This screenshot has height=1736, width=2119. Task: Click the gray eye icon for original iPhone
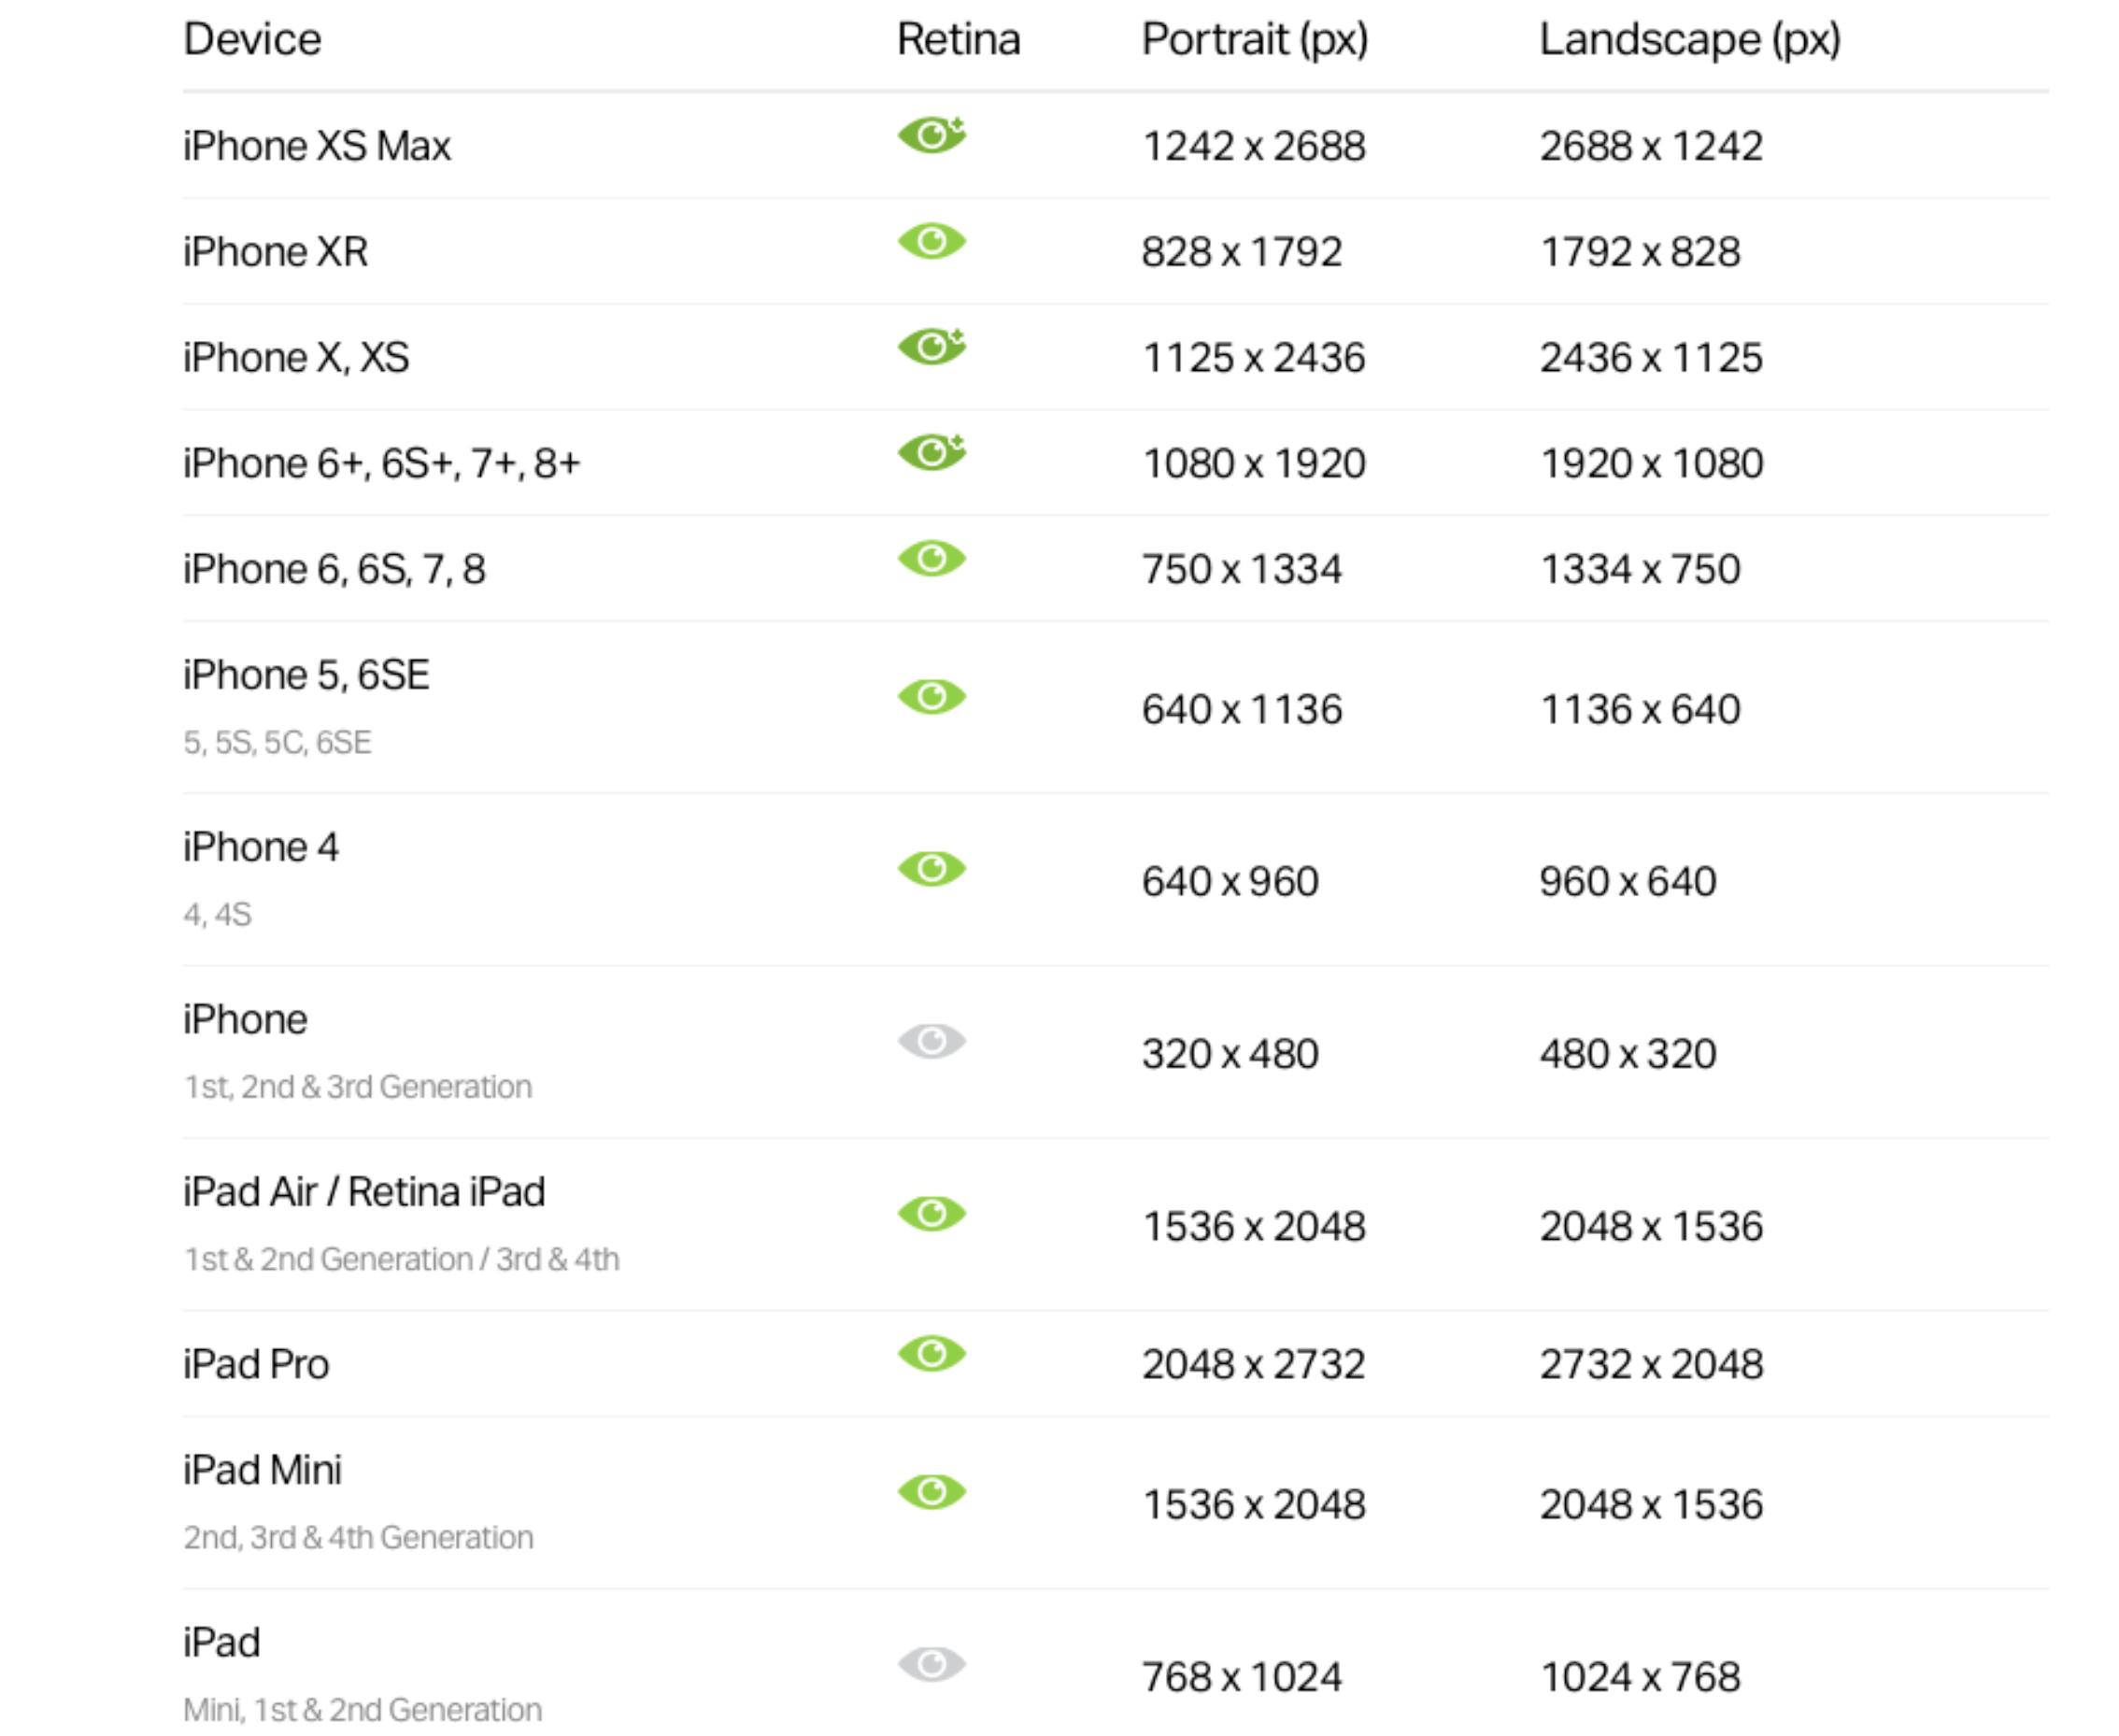click(931, 1041)
